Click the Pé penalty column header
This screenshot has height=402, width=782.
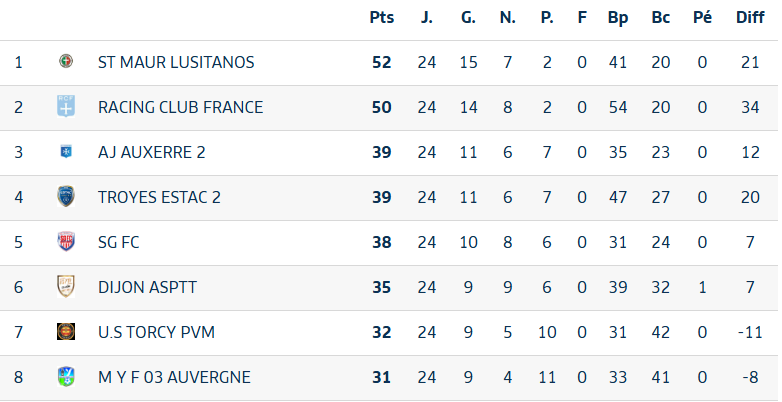point(702,17)
